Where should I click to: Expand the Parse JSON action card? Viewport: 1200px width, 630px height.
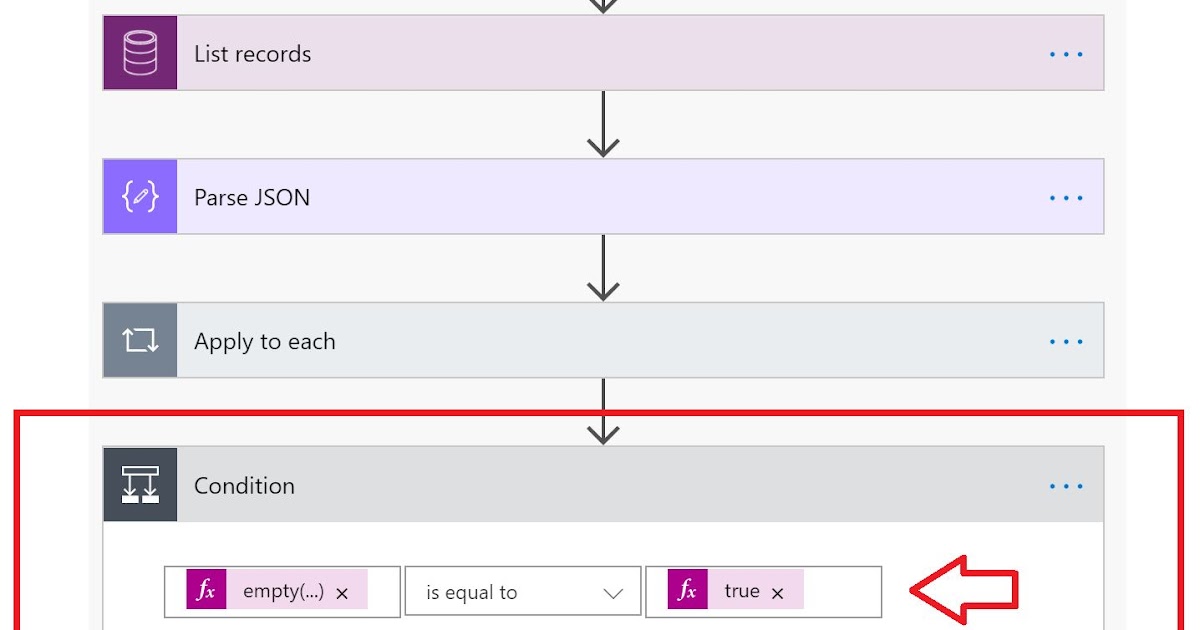point(600,196)
